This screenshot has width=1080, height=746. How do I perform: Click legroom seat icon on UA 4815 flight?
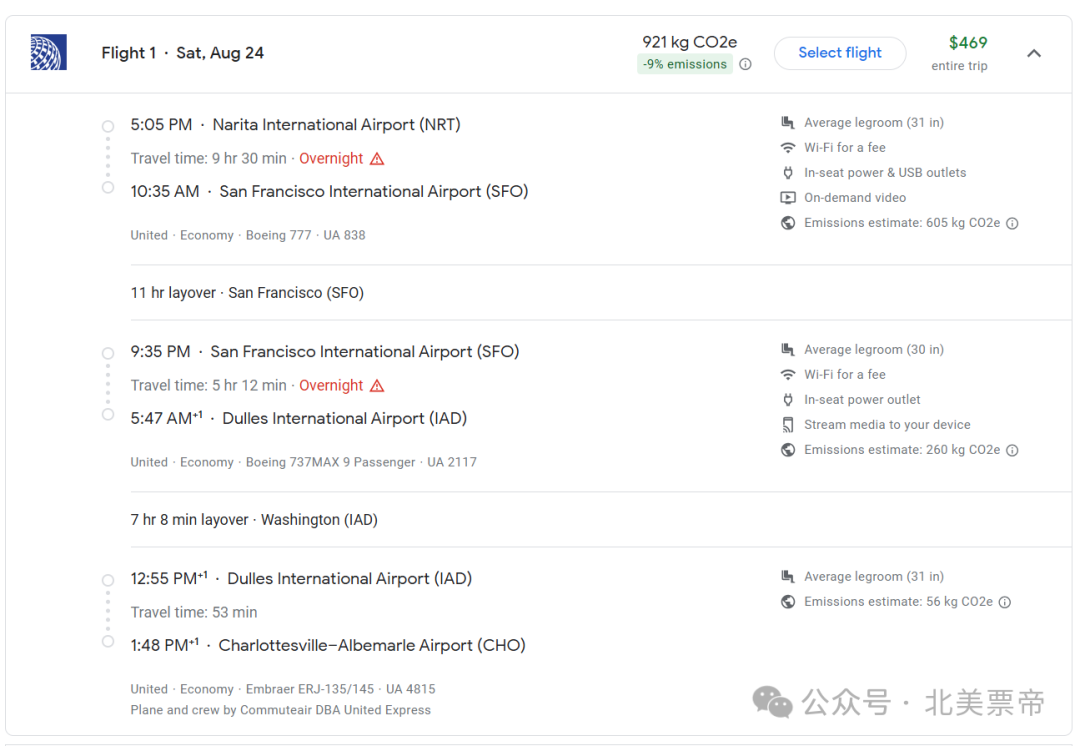coord(788,577)
